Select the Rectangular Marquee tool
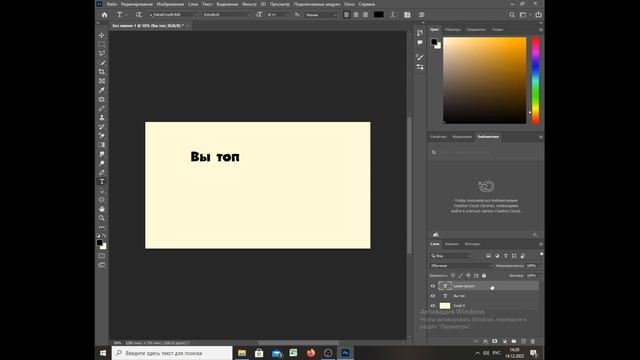640x360 pixels. [102, 44]
